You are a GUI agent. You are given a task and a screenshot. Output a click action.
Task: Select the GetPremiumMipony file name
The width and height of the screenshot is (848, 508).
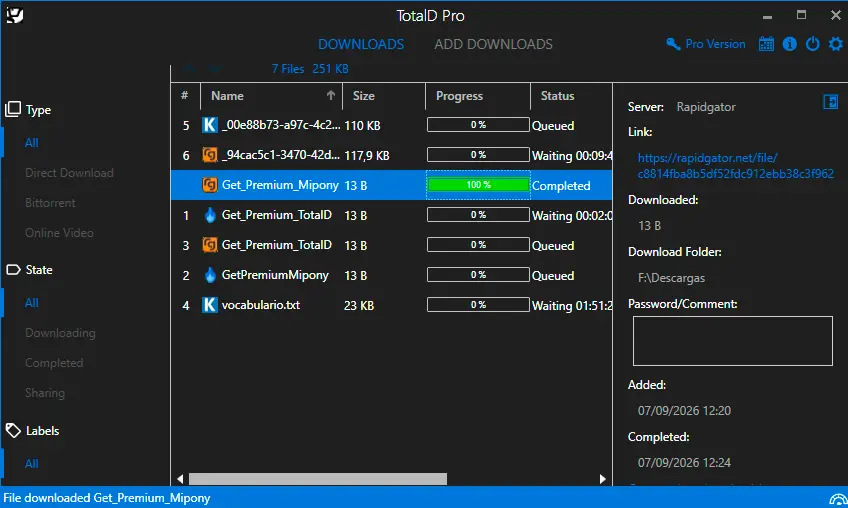point(275,275)
